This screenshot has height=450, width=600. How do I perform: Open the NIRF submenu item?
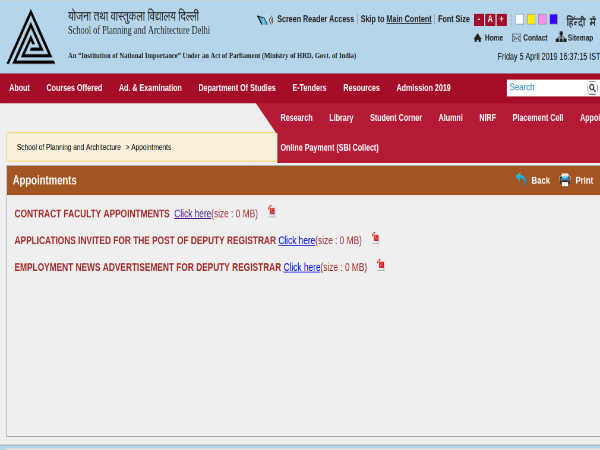488,118
